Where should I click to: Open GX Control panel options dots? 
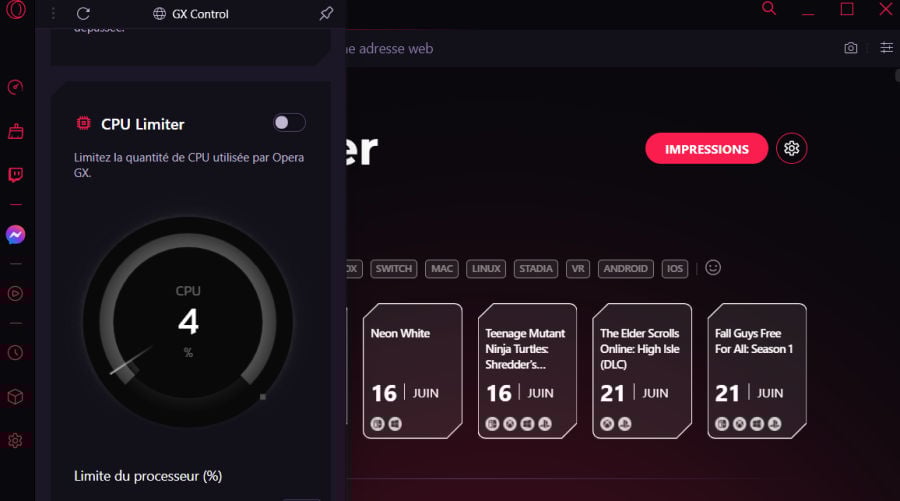[53, 13]
